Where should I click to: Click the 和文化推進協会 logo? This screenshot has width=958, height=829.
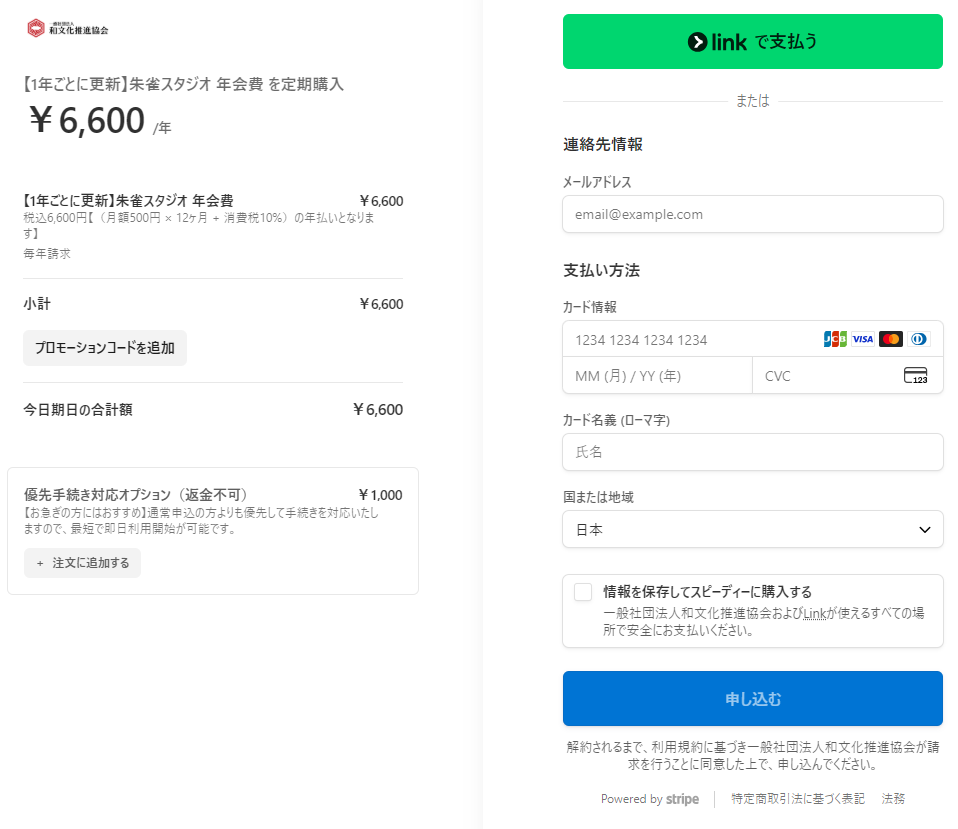tap(68, 29)
